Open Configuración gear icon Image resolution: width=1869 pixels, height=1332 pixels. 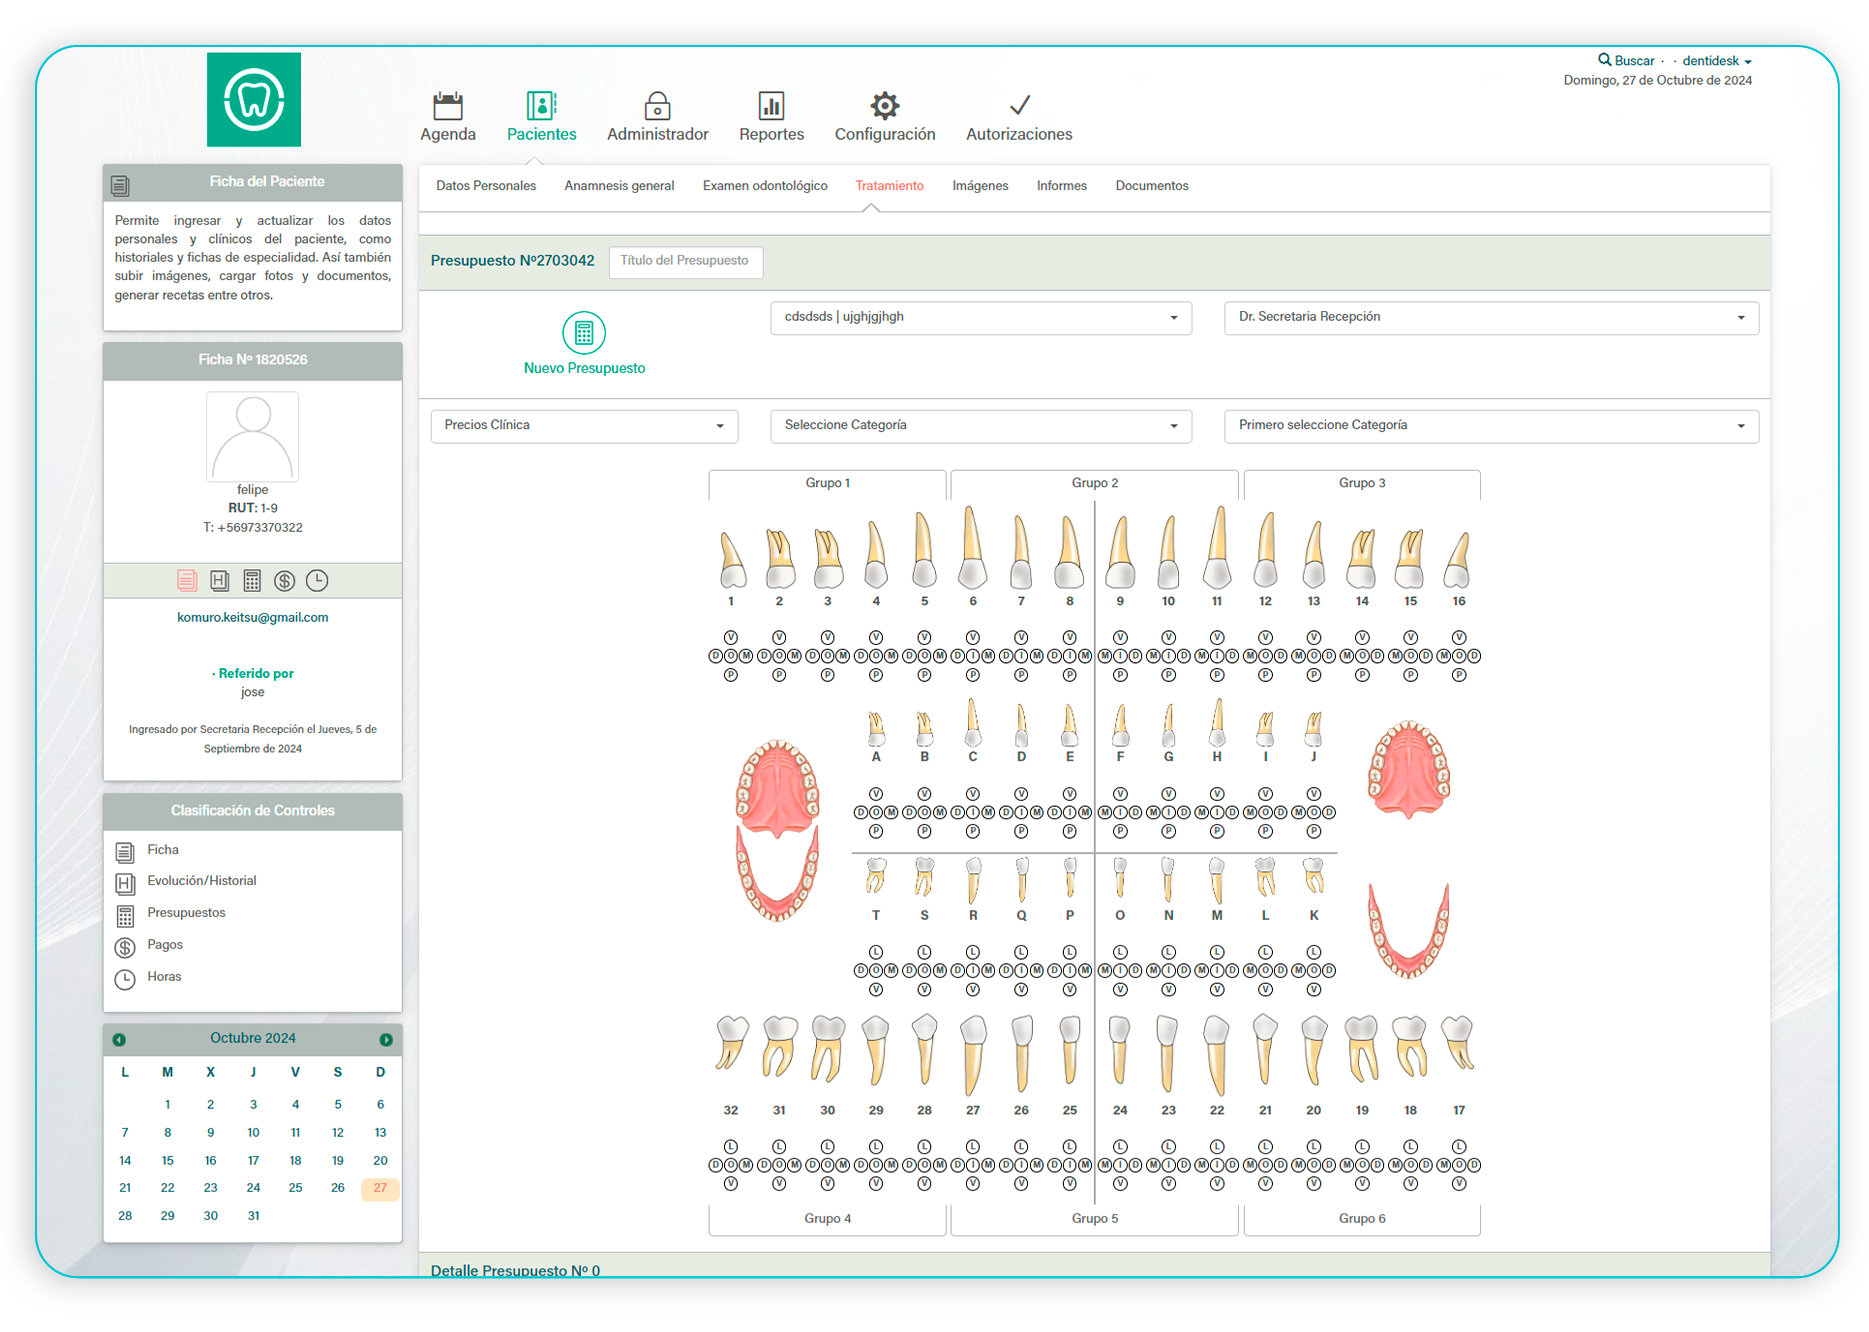pos(884,106)
